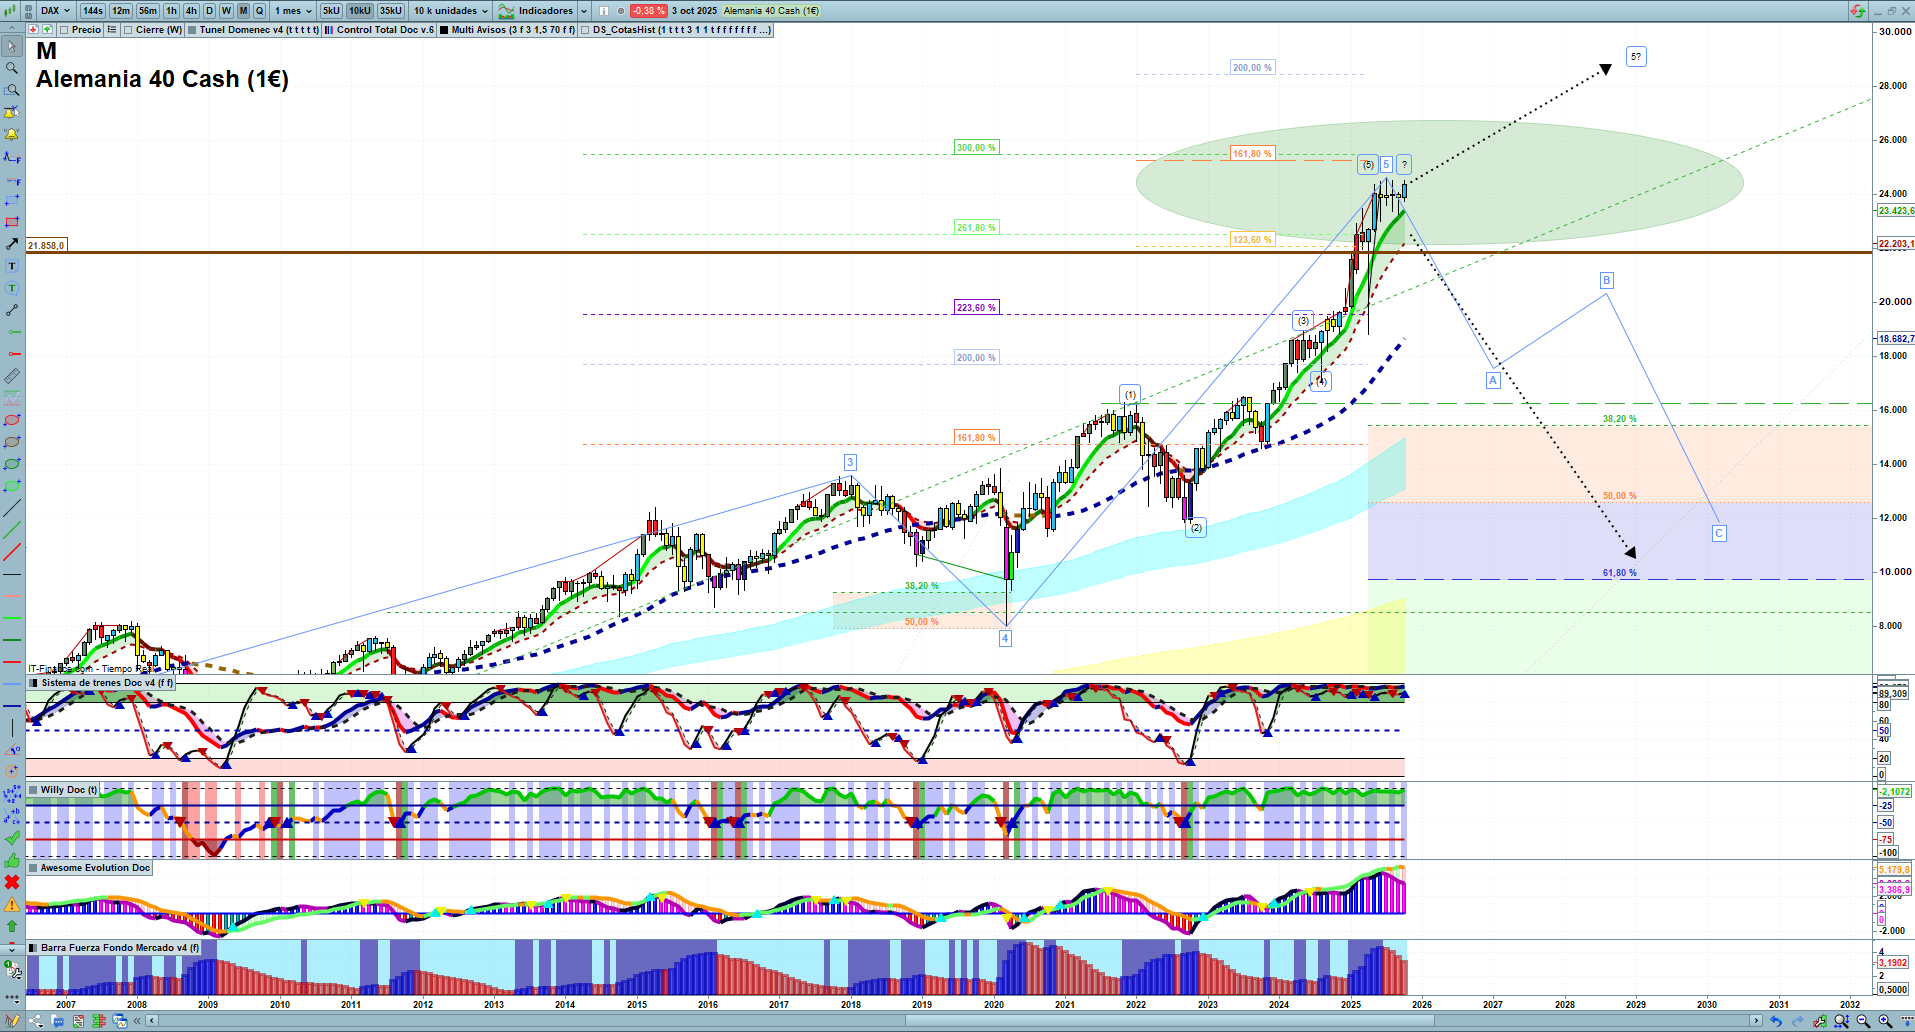Viewport: 1915px width, 1032px height.
Task: Select the Q quarterly timeframe button
Action: click(260, 11)
